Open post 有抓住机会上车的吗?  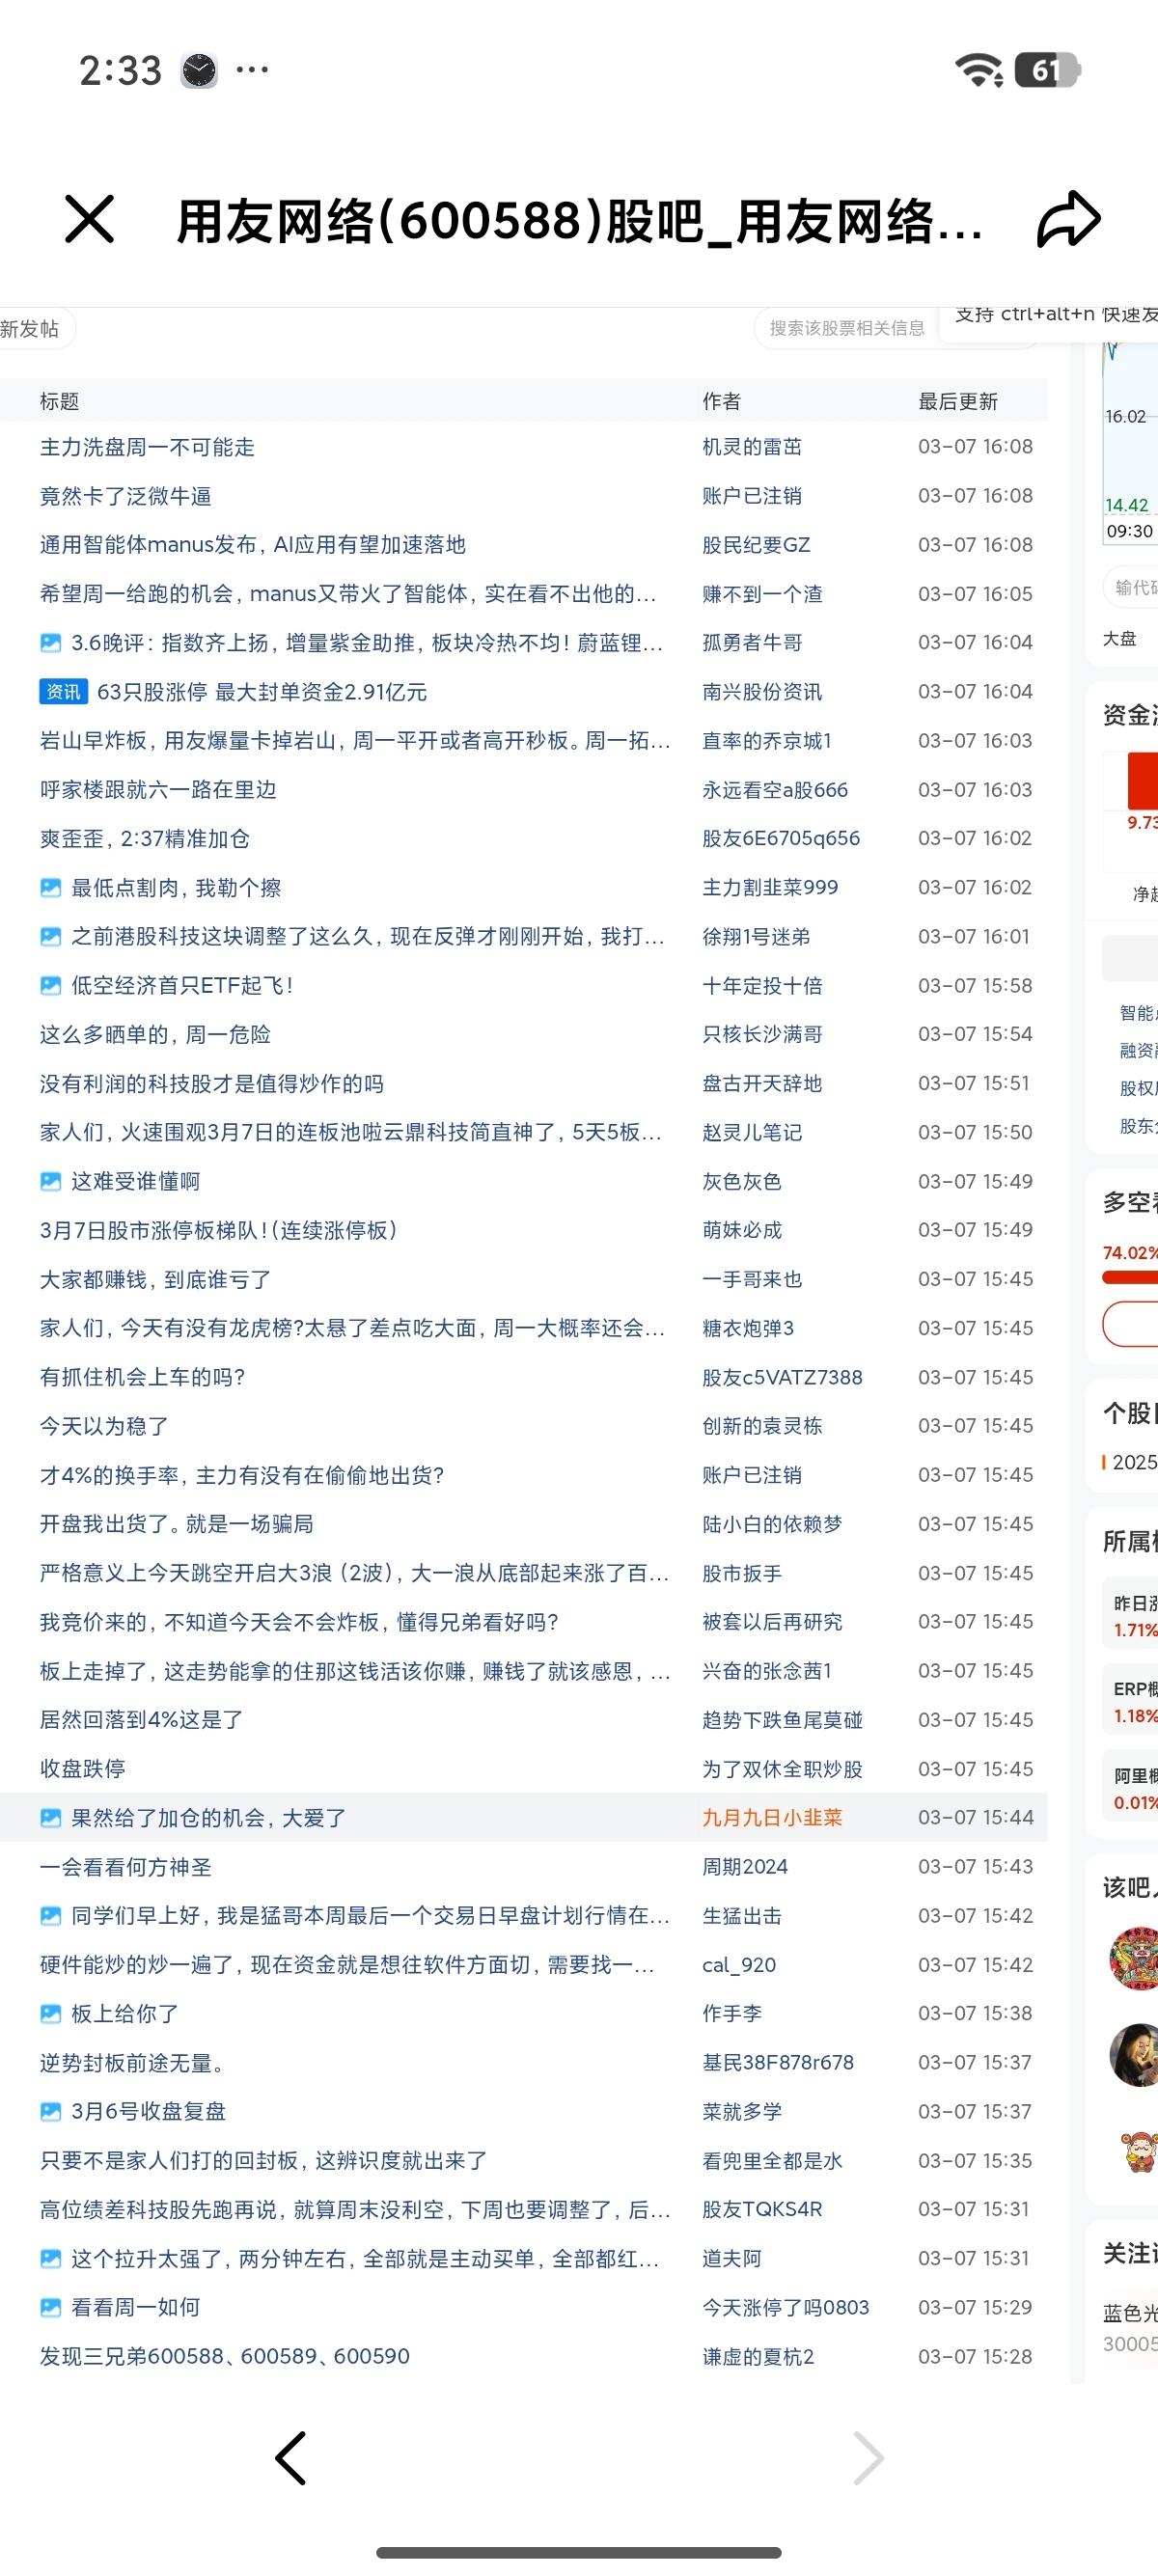tap(142, 1378)
